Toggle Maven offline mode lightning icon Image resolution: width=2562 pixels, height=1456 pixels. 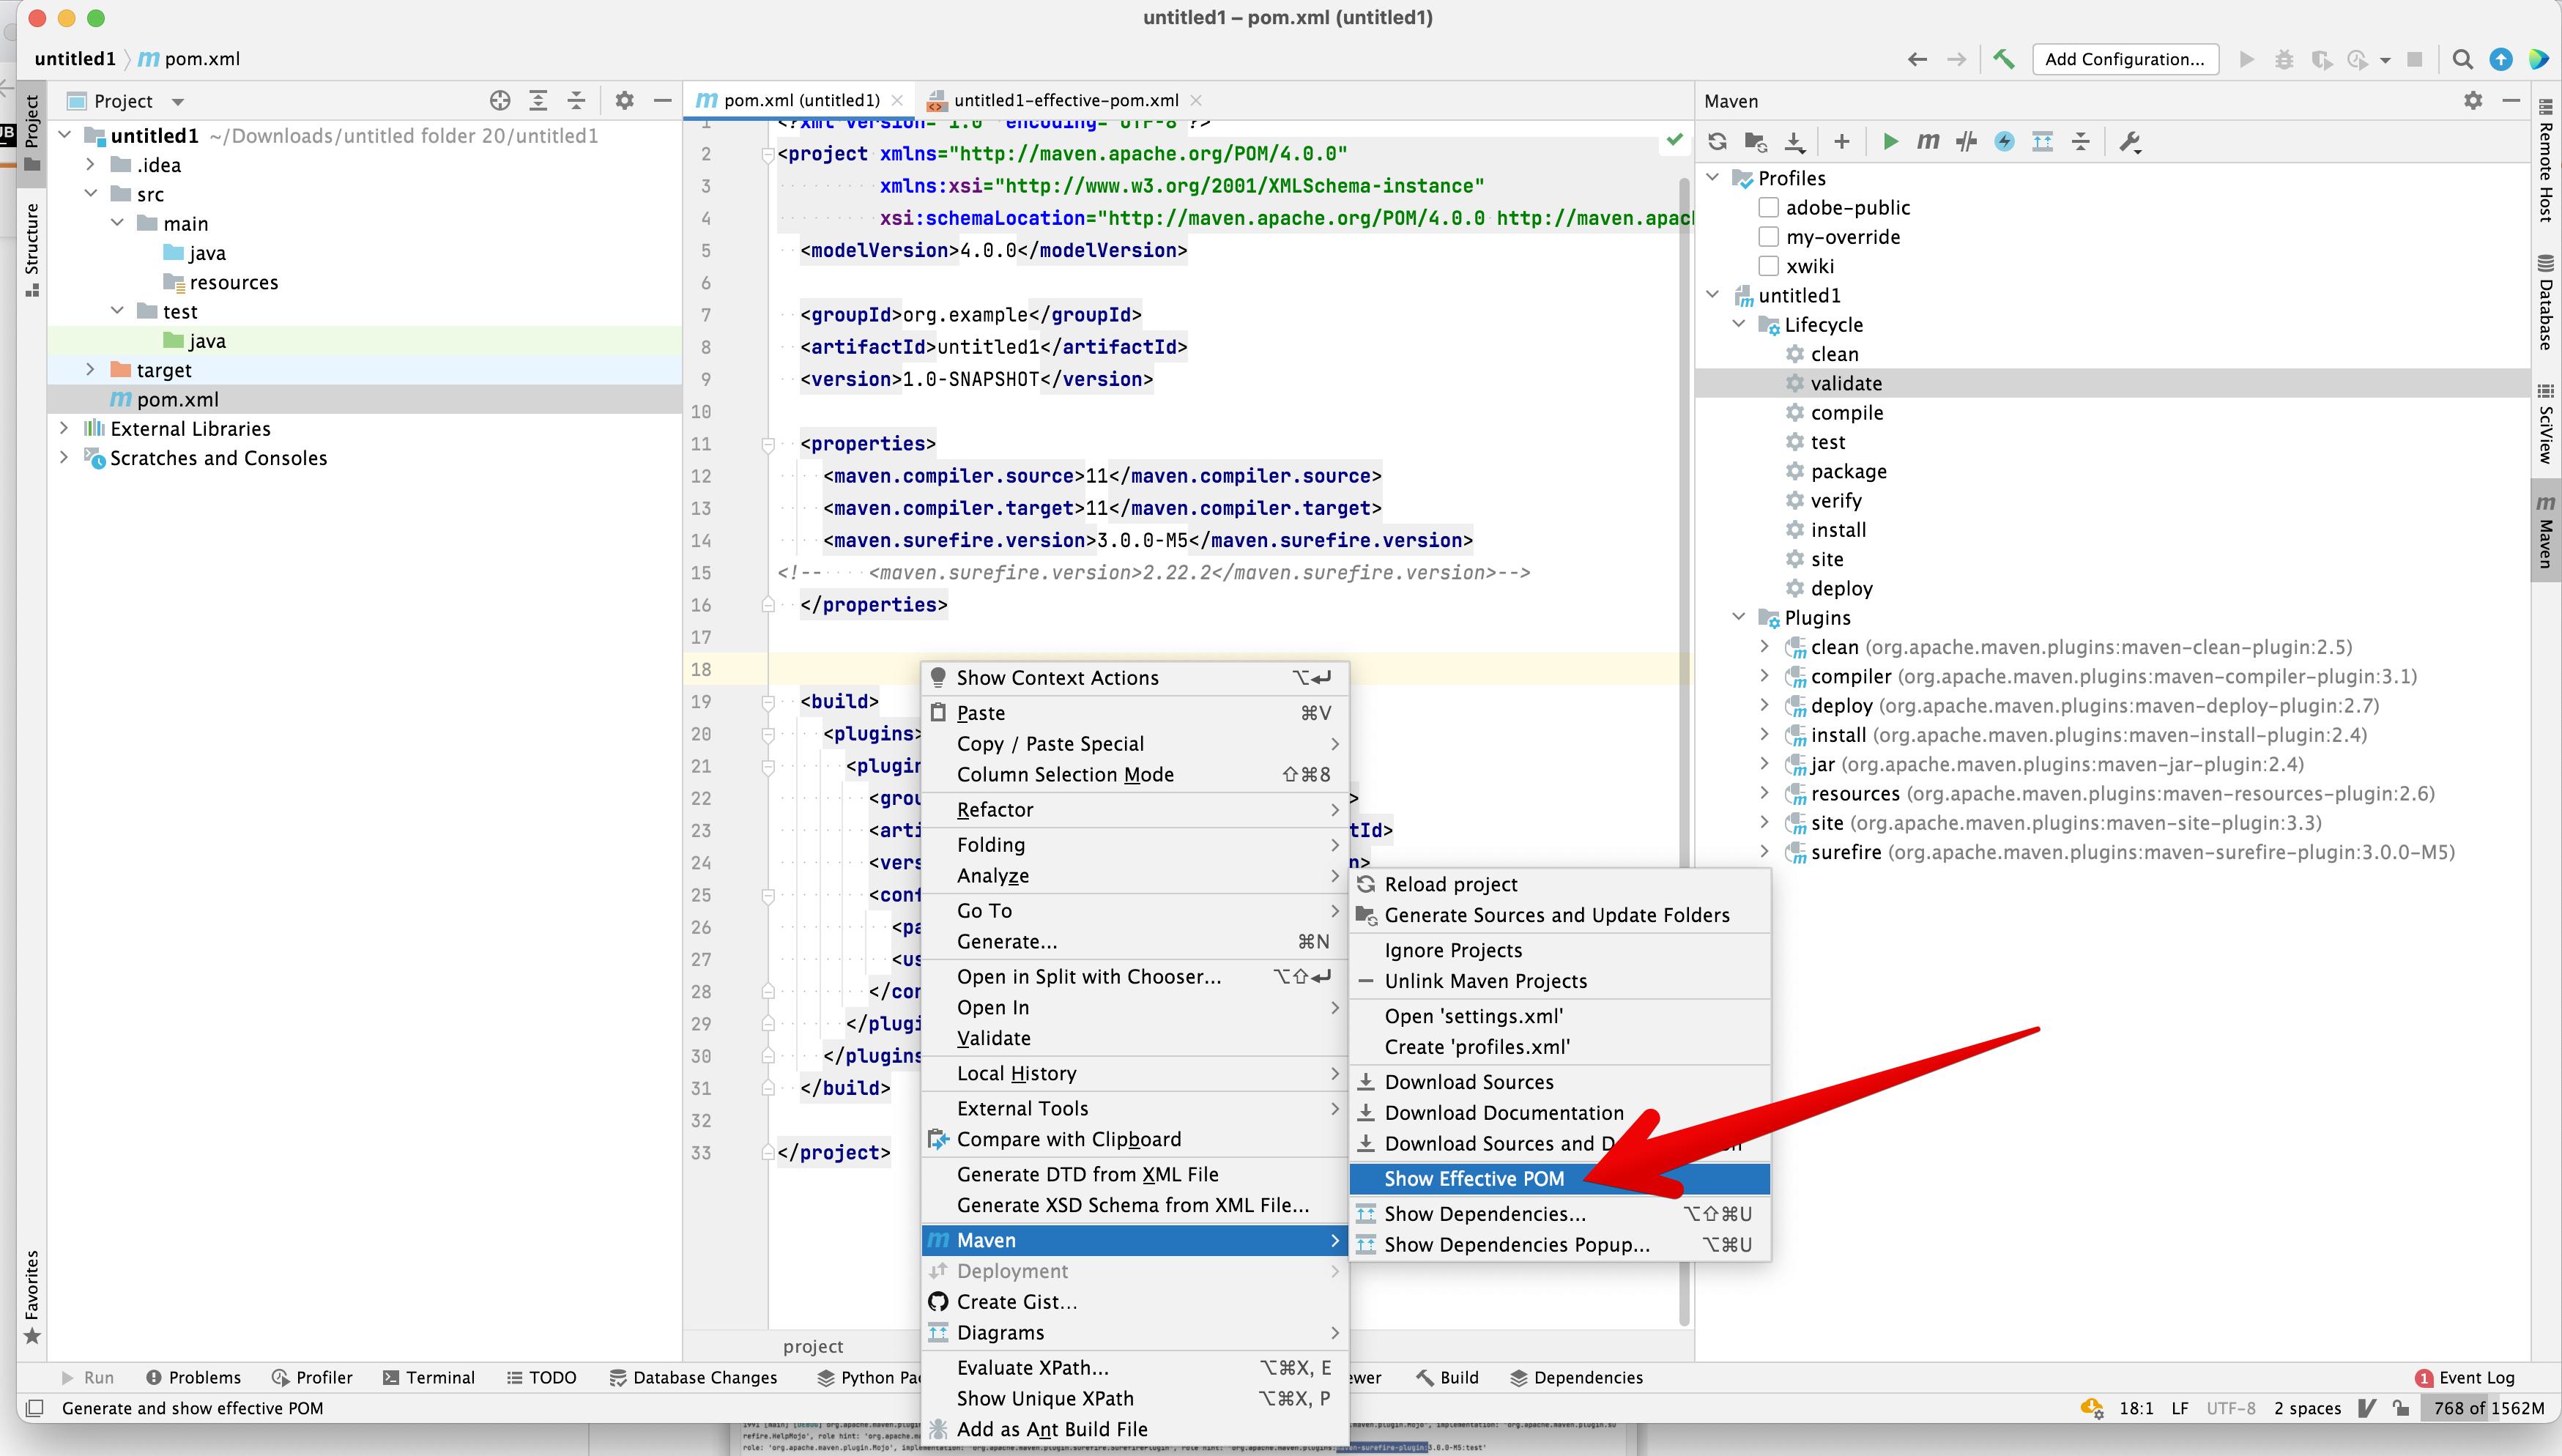coord(2004,141)
